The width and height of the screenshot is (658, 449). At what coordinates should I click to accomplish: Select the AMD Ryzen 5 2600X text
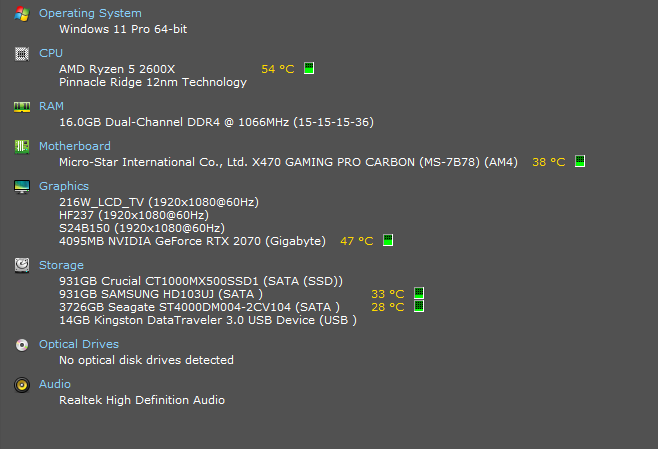[117, 69]
